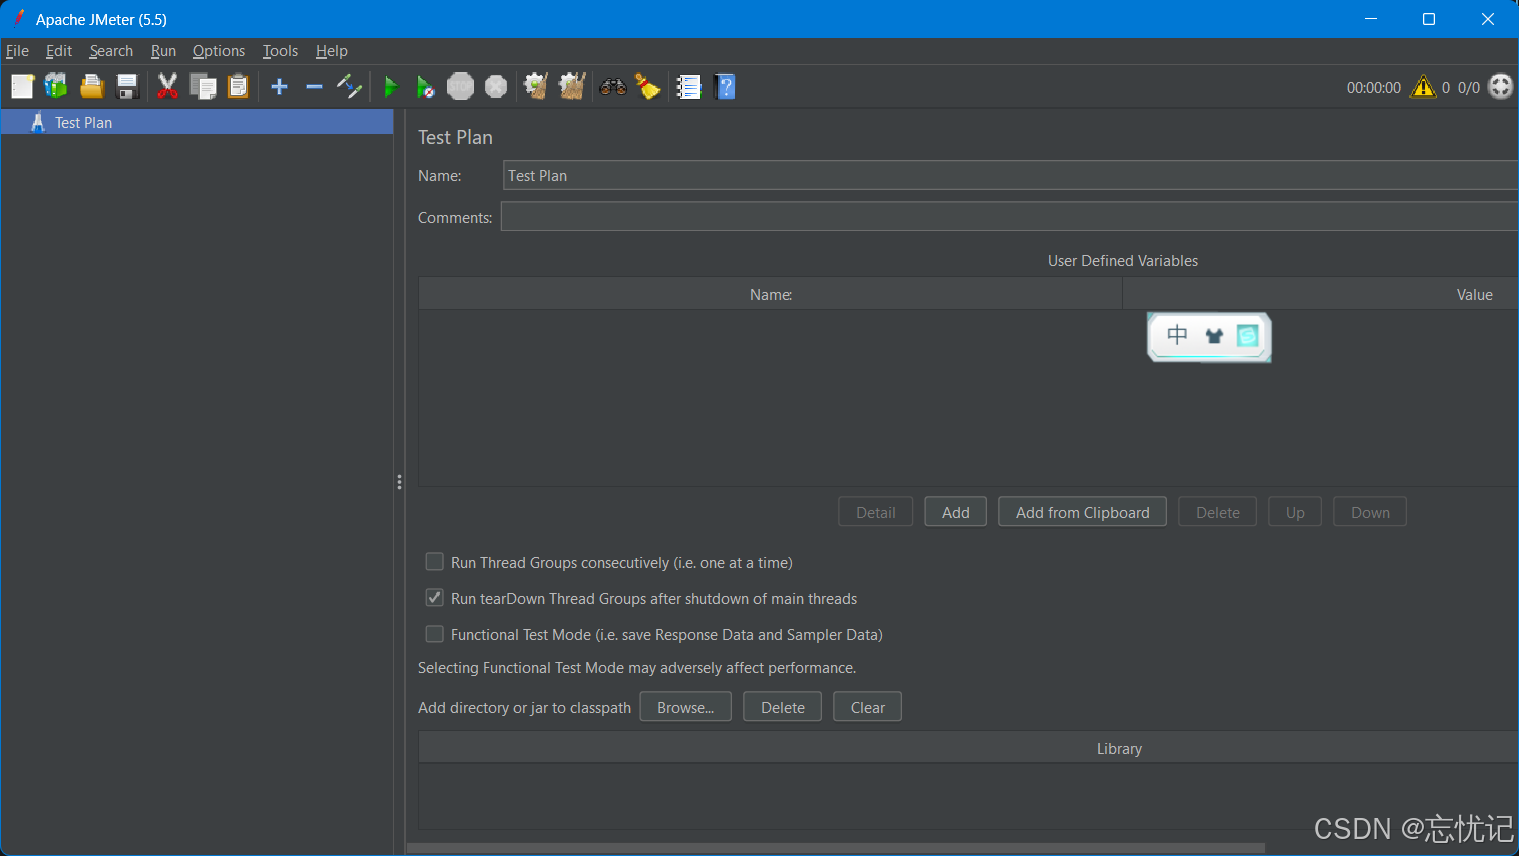Click the Shutdown test icon

496,87
